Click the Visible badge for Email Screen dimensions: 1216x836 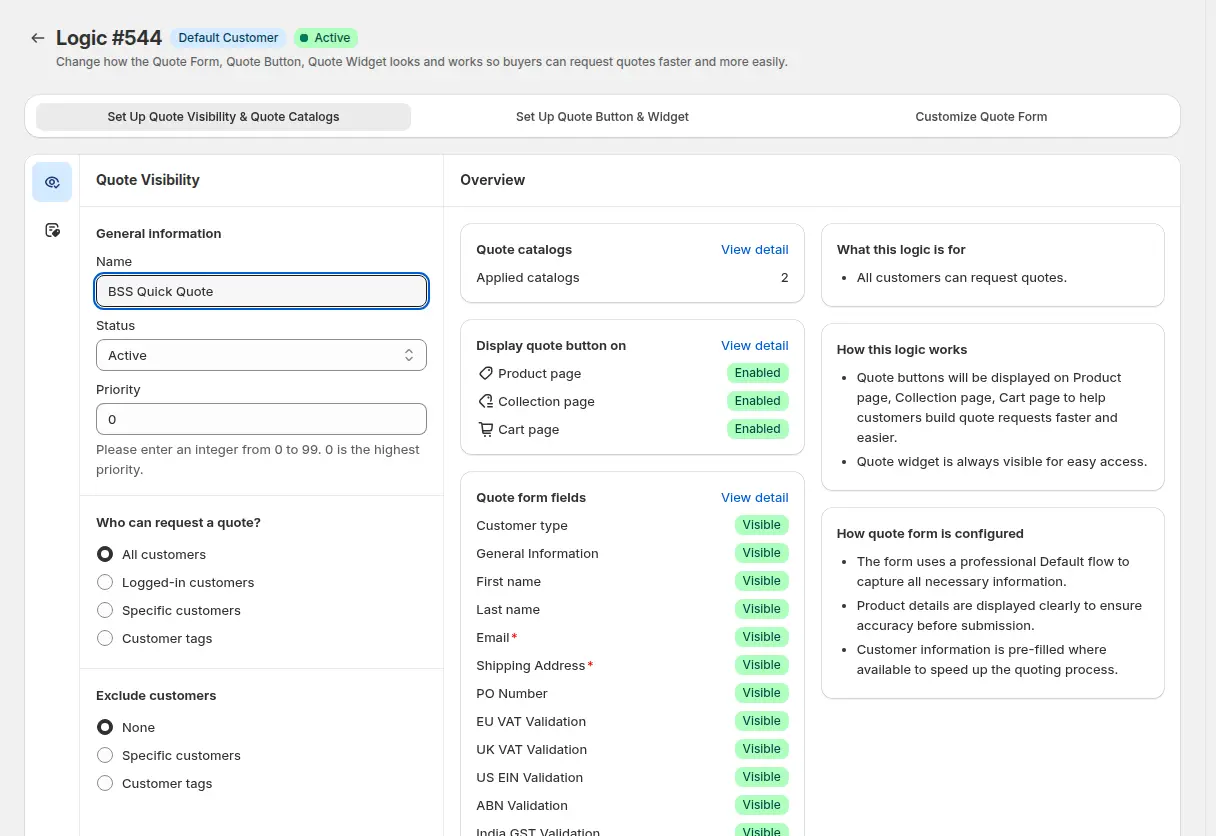click(x=761, y=637)
